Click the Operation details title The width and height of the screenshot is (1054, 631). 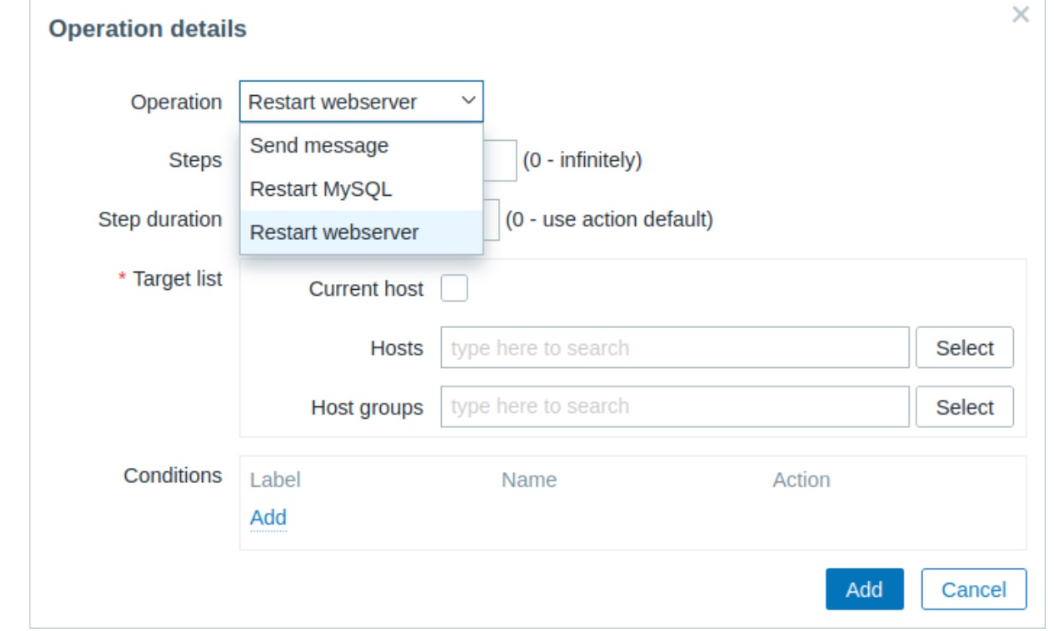coord(147,30)
